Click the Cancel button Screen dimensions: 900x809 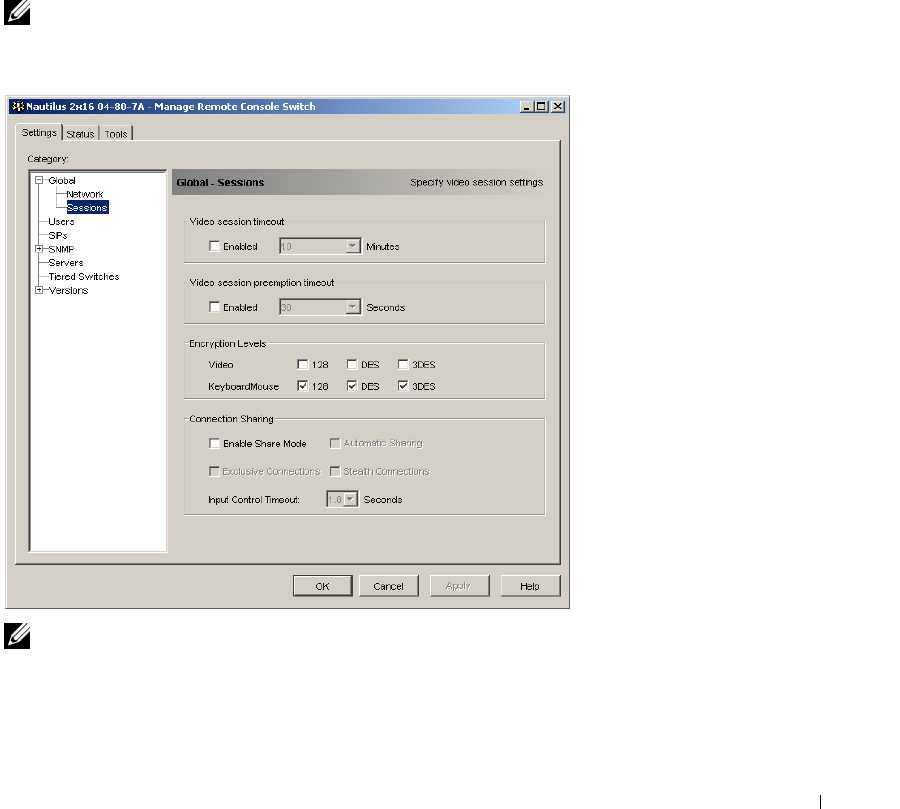[x=389, y=586]
